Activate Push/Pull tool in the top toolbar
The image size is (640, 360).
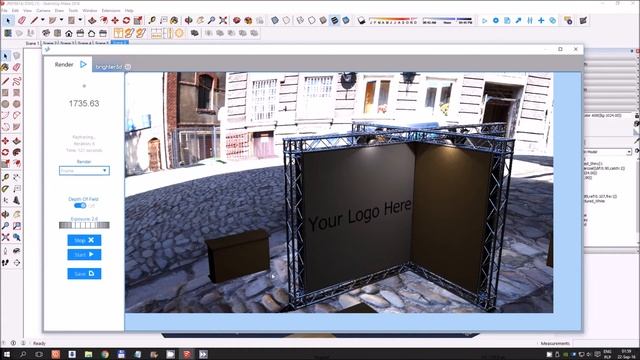(92, 20)
